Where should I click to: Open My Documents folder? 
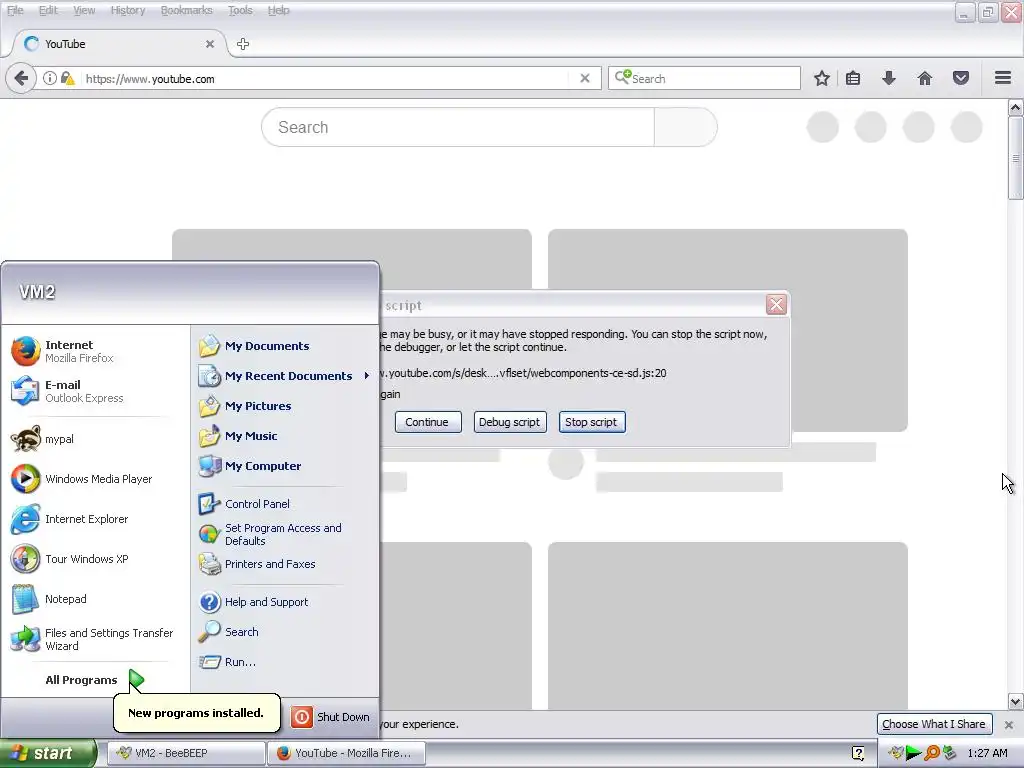pos(254,346)
